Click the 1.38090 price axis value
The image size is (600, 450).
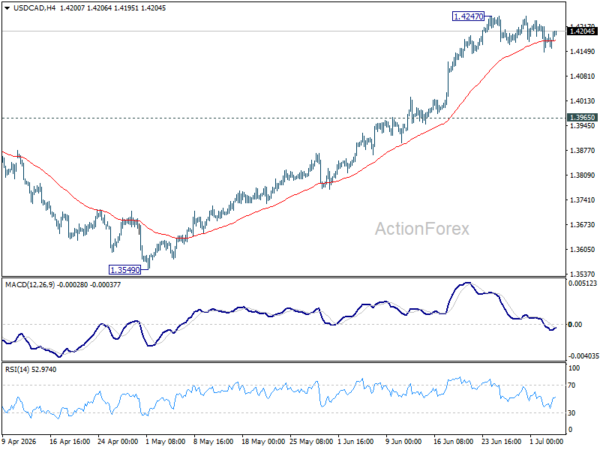(582, 175)
